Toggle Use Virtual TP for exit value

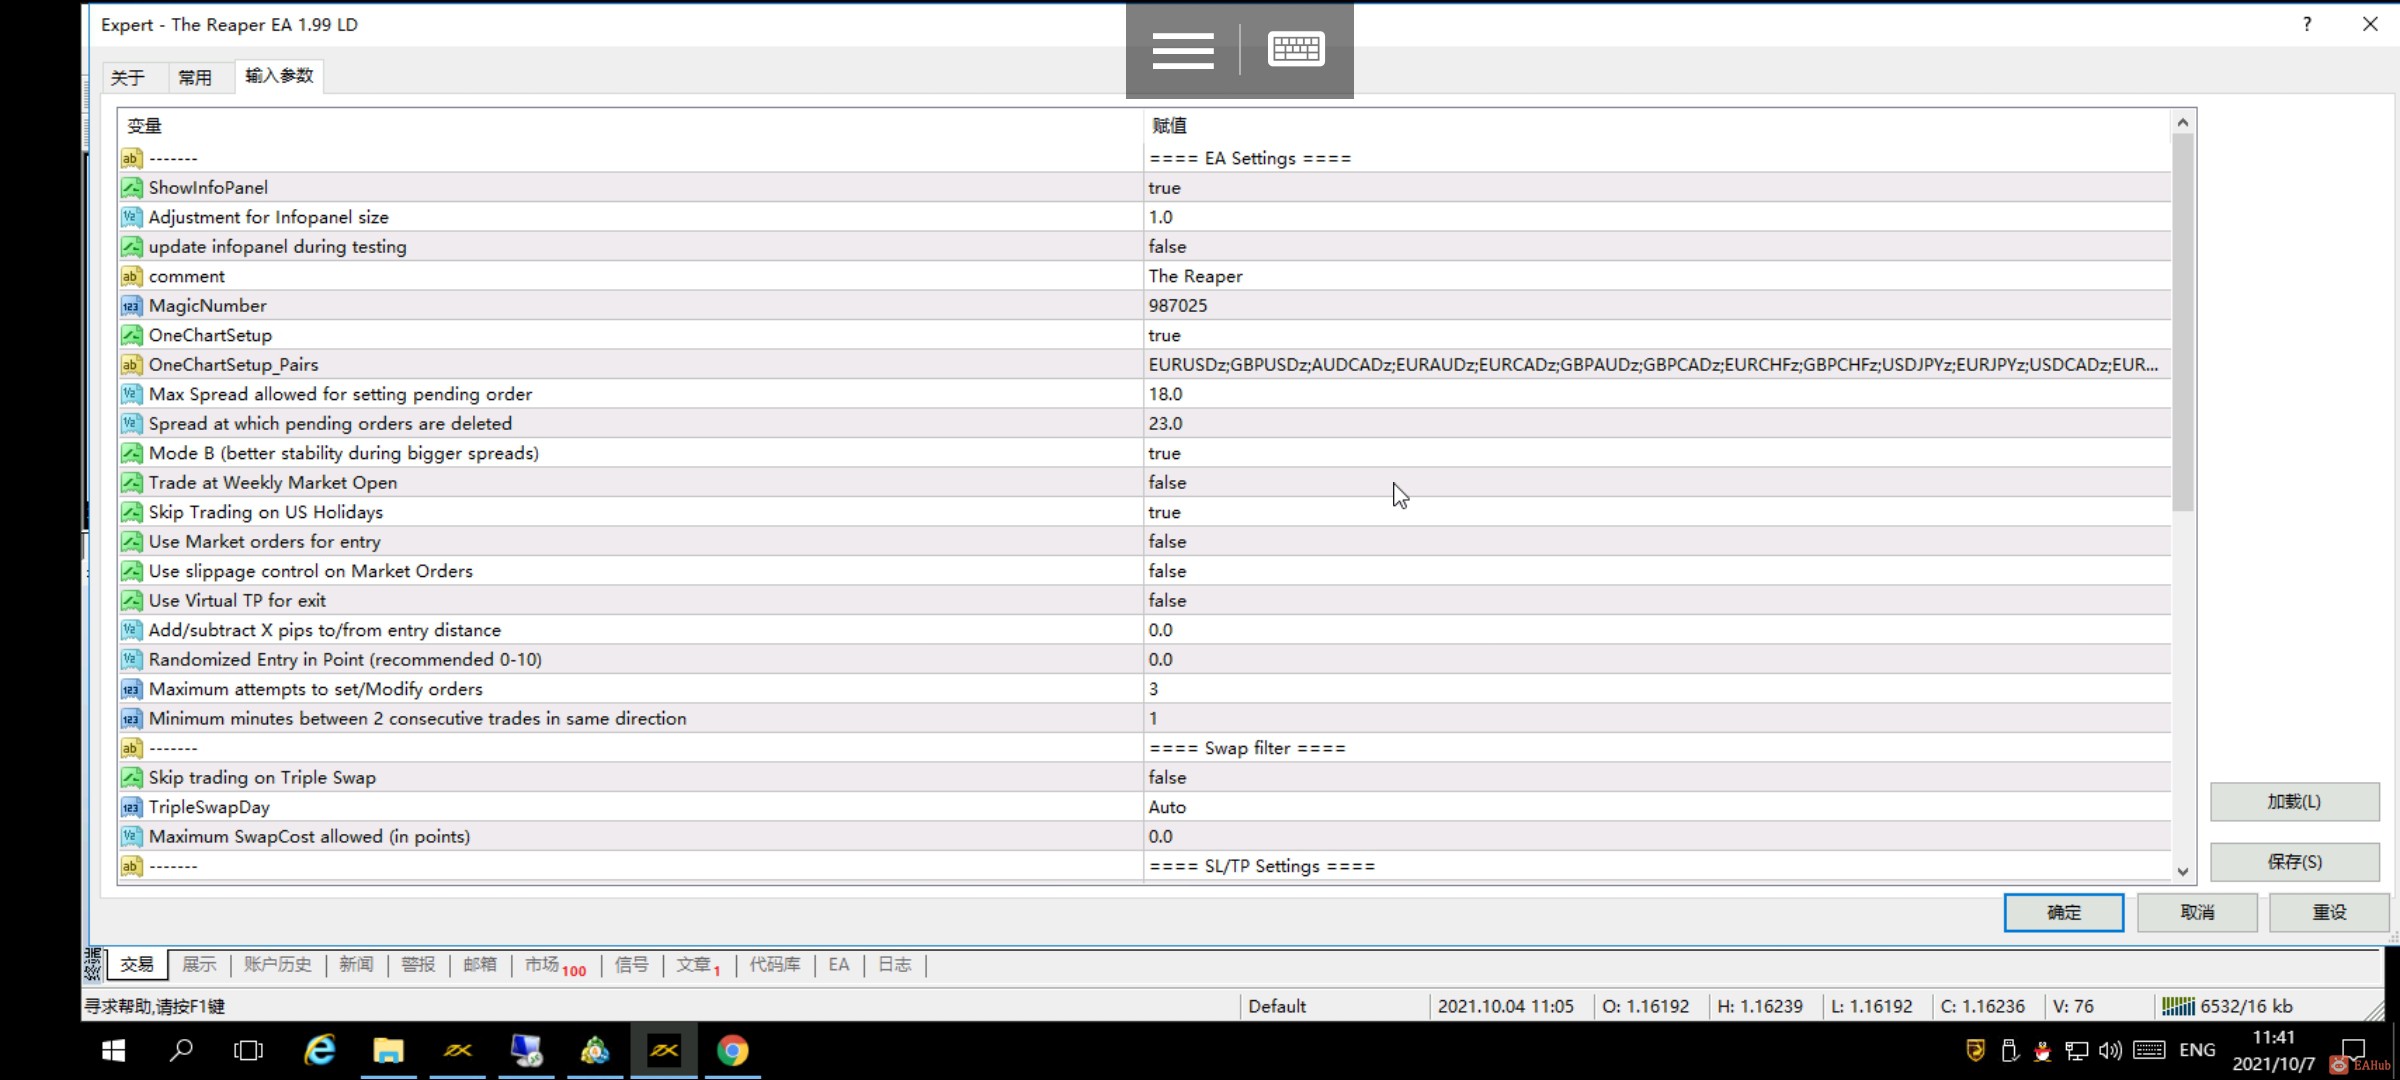pyautogui.click(x=1166, y=600)
